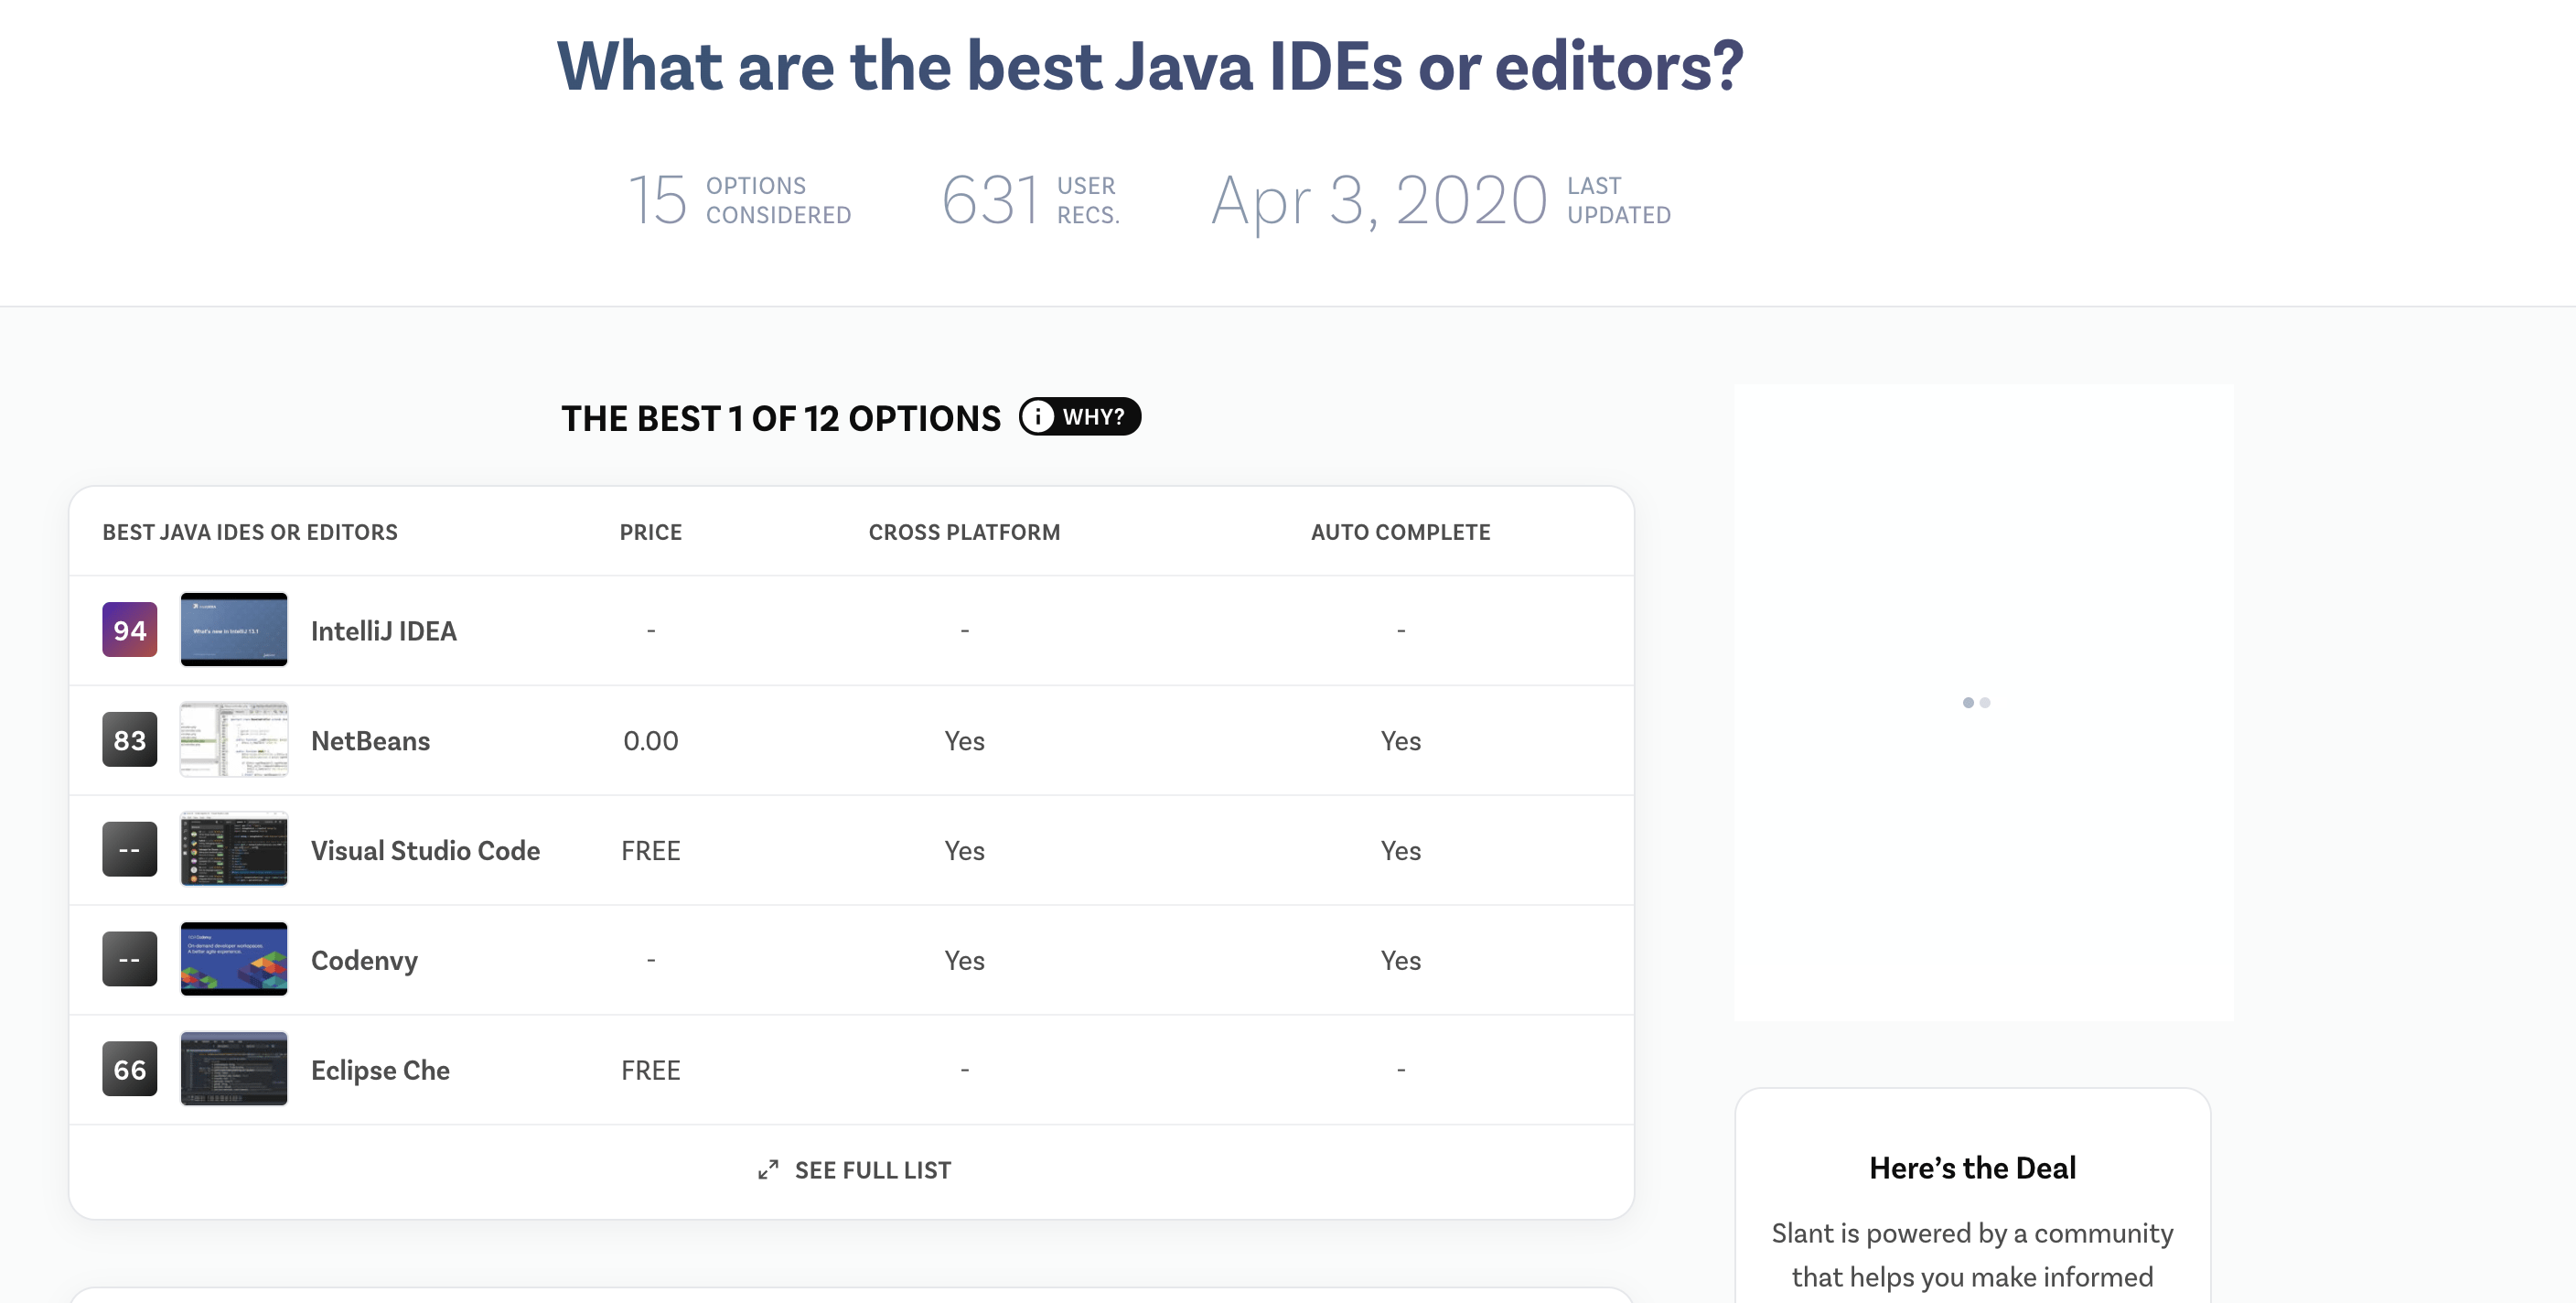Open the Visual Studio Code thumbnail
This screenshot has width=2576, height=1303.
[x=234, y=850]
